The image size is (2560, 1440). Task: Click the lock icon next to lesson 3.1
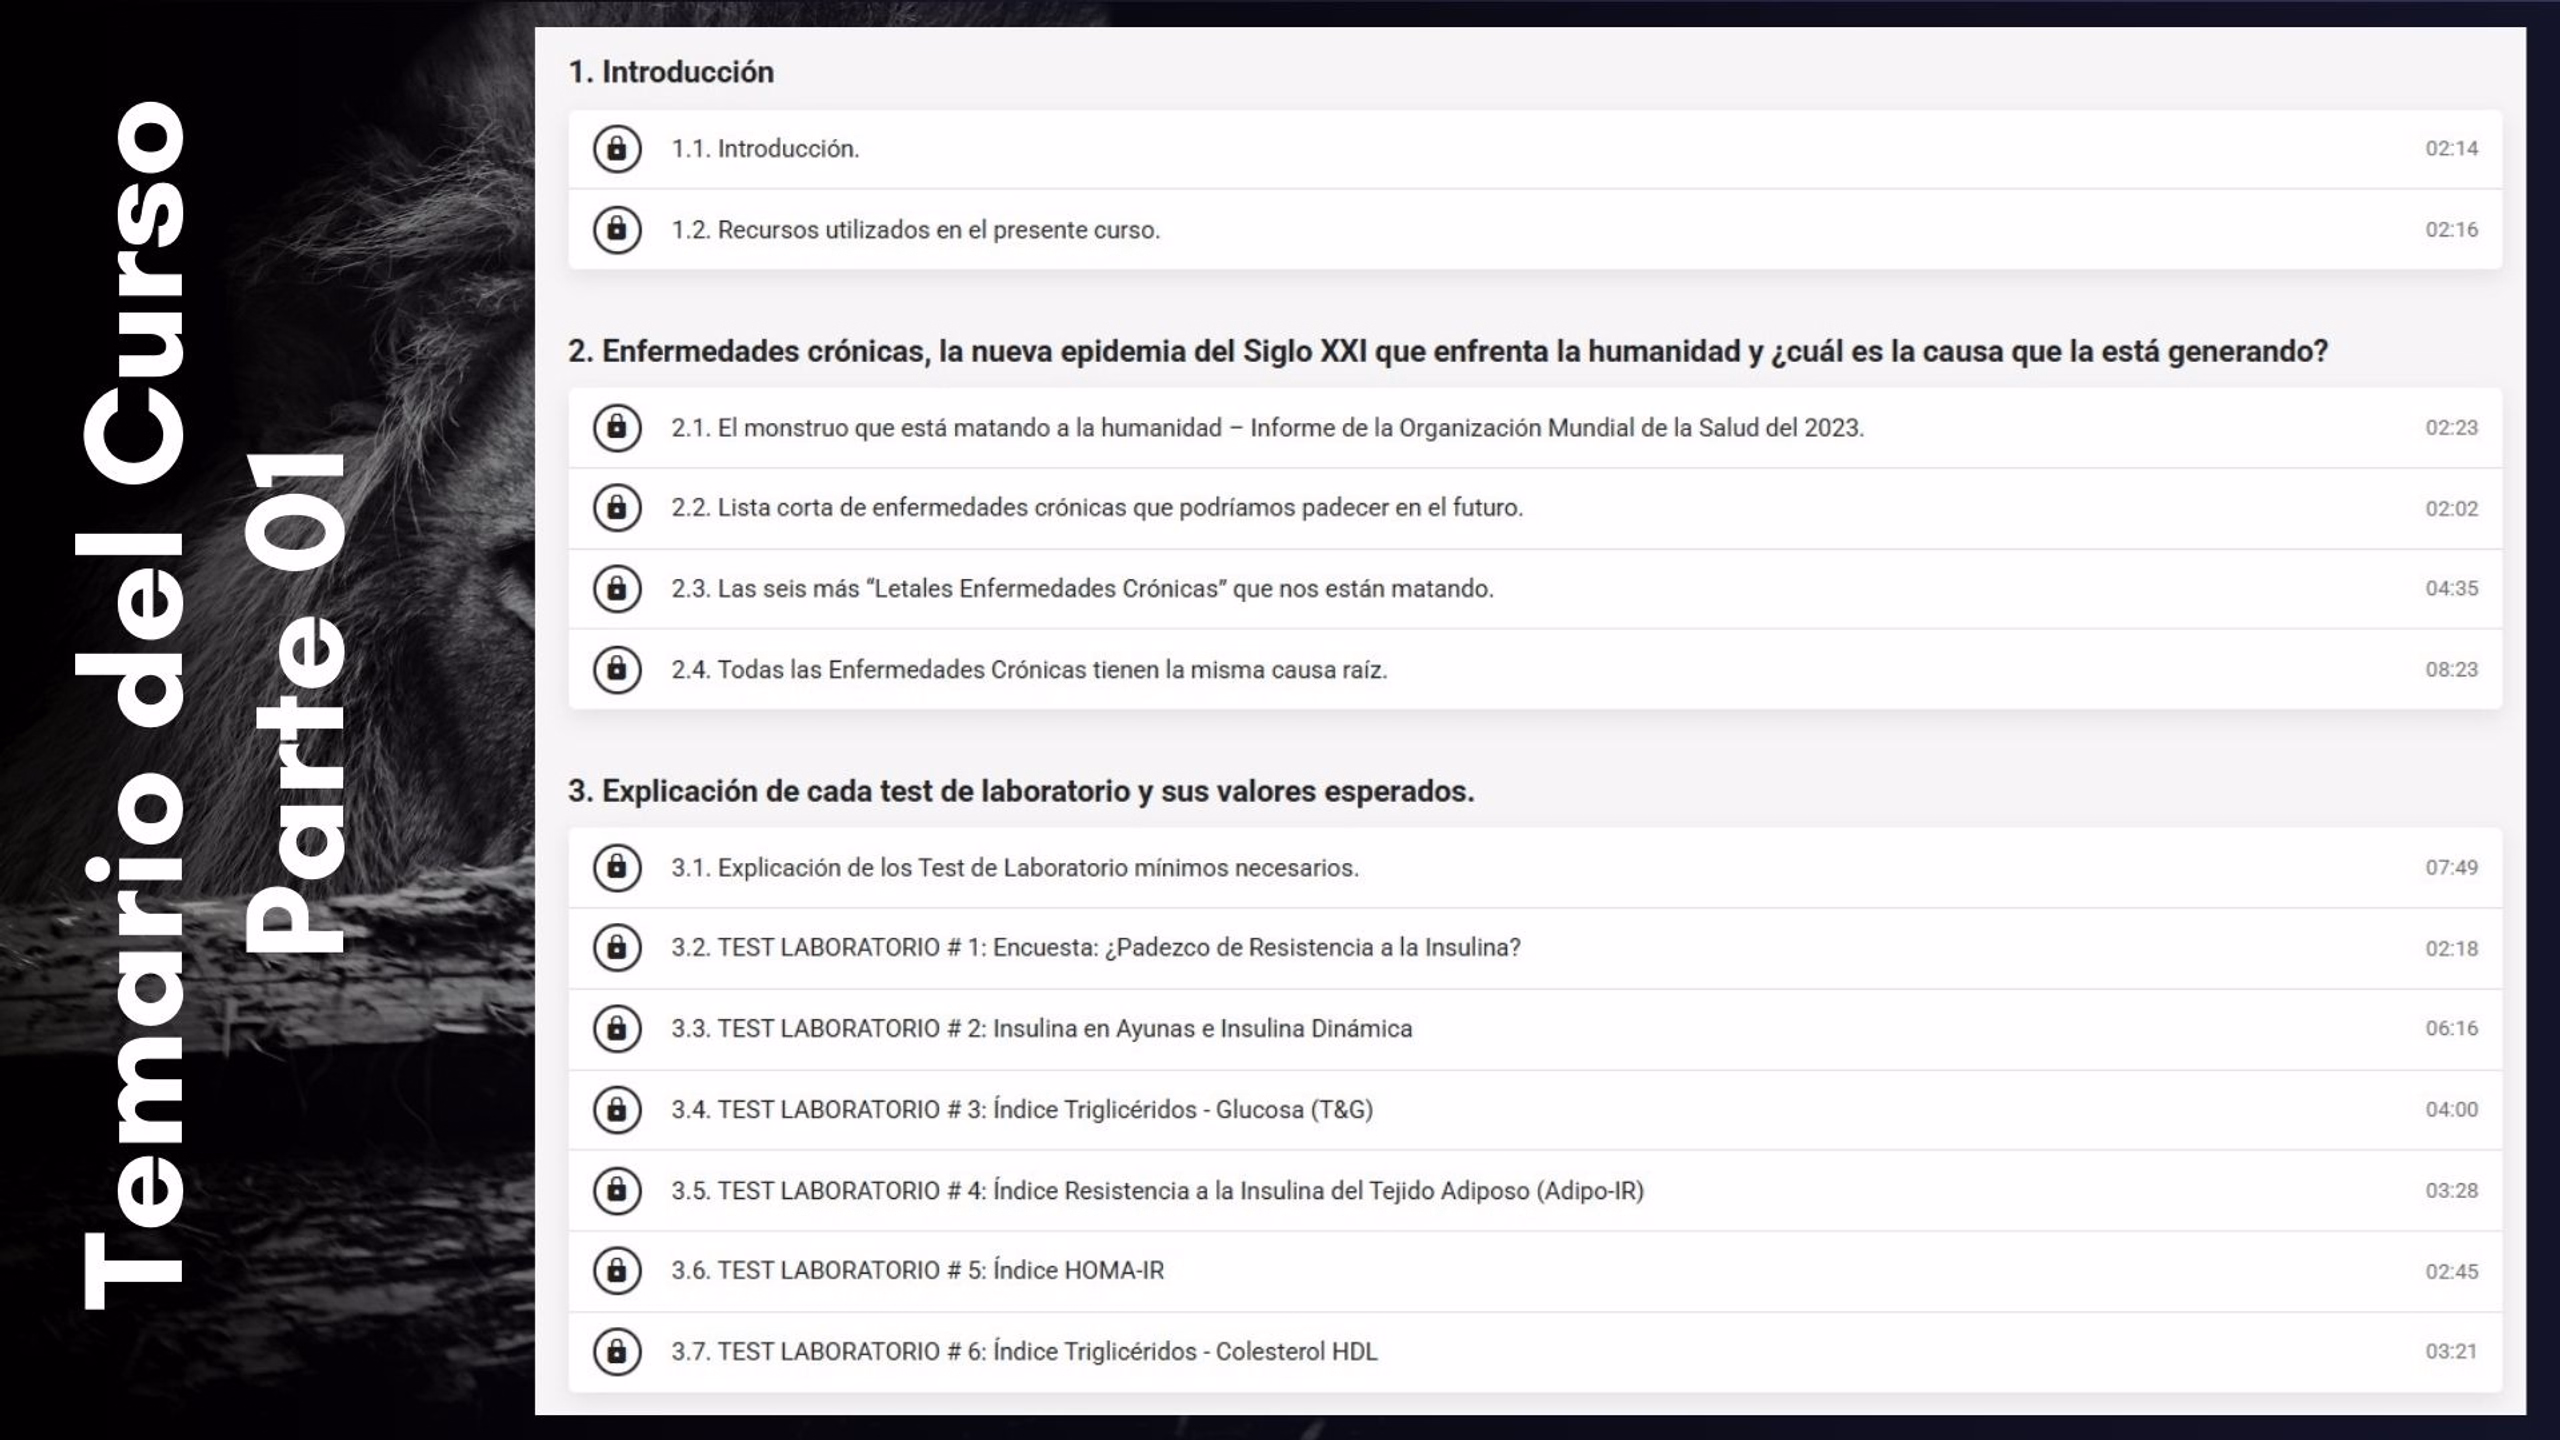[x=617, y=867]
